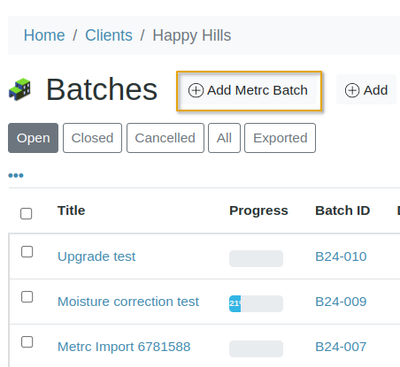Switch to the Cancelled filter tab
Viewport: 400px width, 367px height.
165,138
